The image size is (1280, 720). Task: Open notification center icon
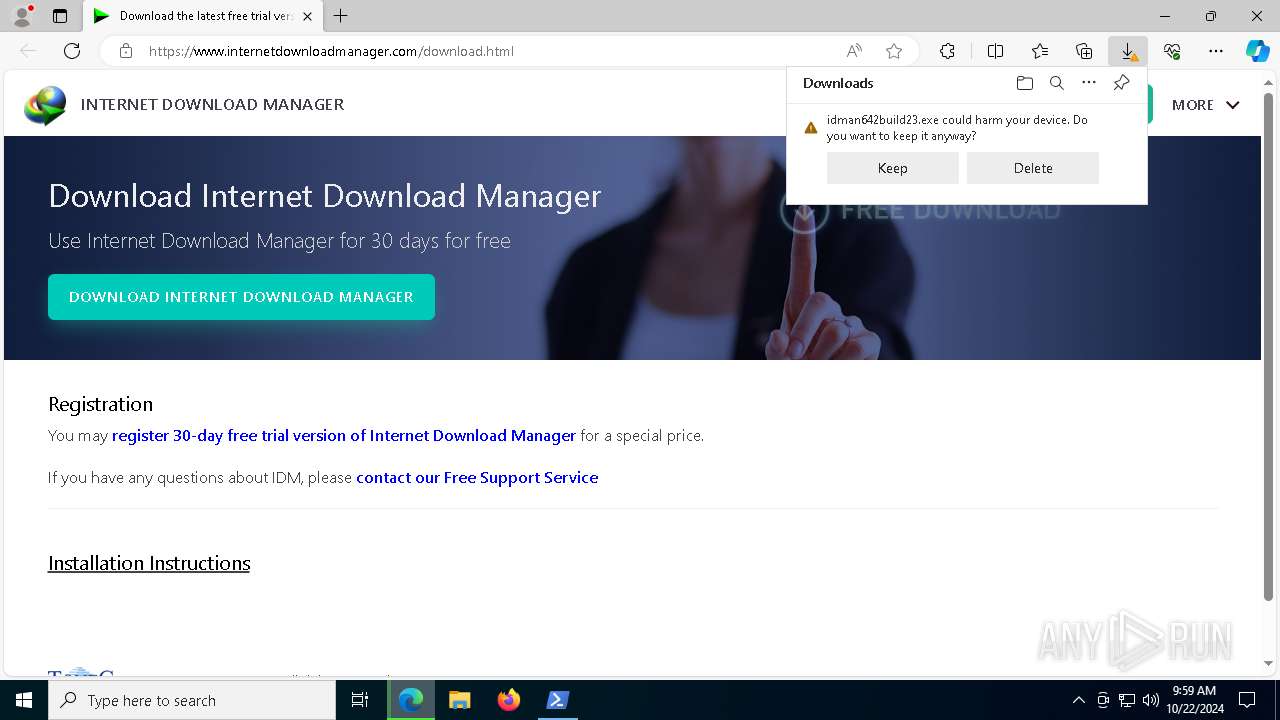tap(1247, 700)
